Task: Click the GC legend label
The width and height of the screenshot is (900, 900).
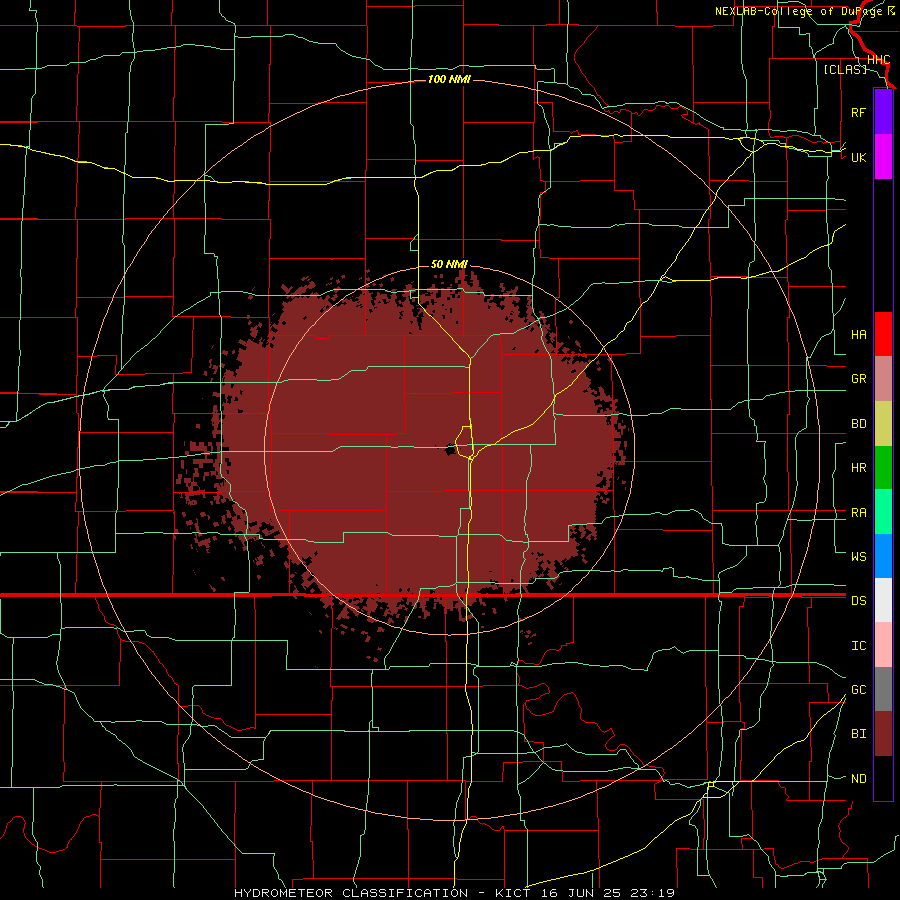Action: [x=858, y=690]
